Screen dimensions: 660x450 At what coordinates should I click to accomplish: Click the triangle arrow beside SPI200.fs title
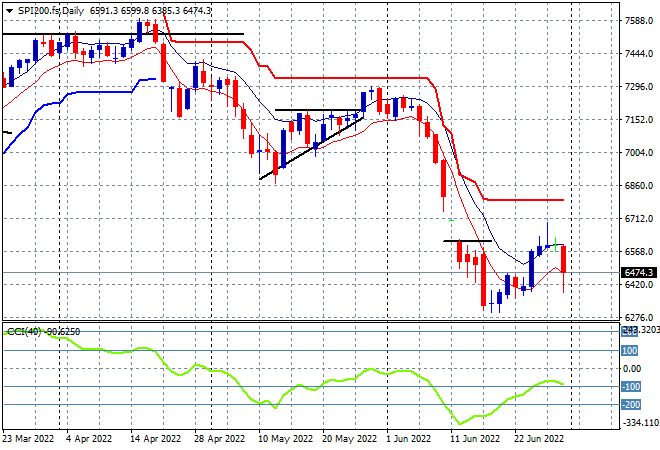[10, 11]
